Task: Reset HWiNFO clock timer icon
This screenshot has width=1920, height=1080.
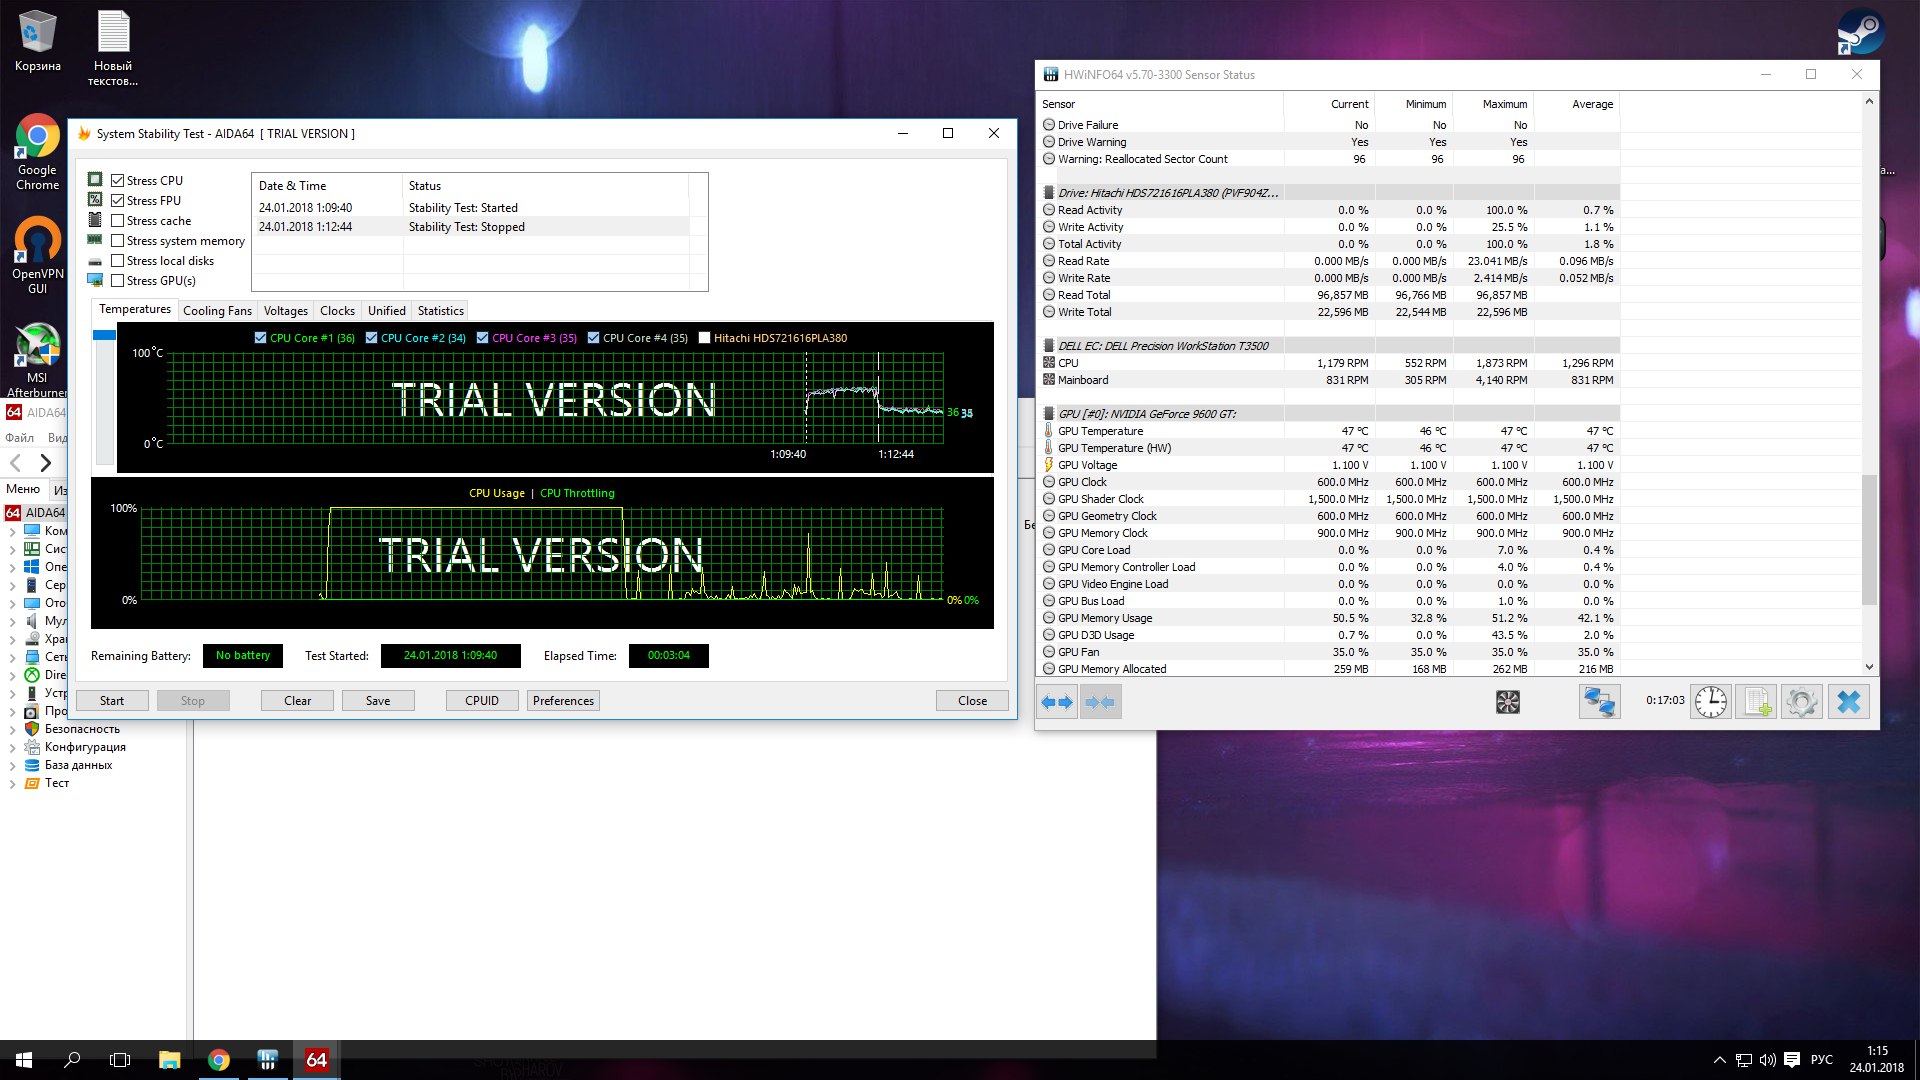Action: 1711,702
